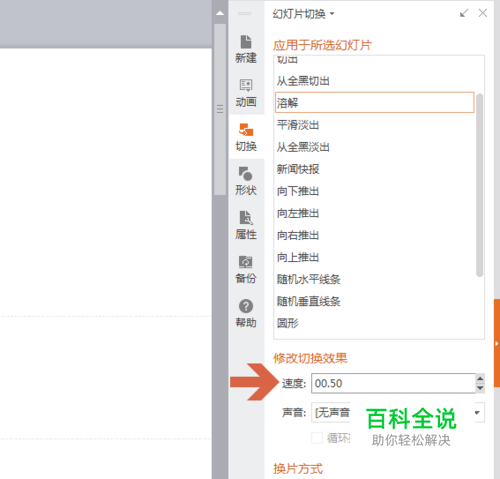500x479 pixels.
Task: Increase speed with the up stepper arrow
Action: (480, 379)
